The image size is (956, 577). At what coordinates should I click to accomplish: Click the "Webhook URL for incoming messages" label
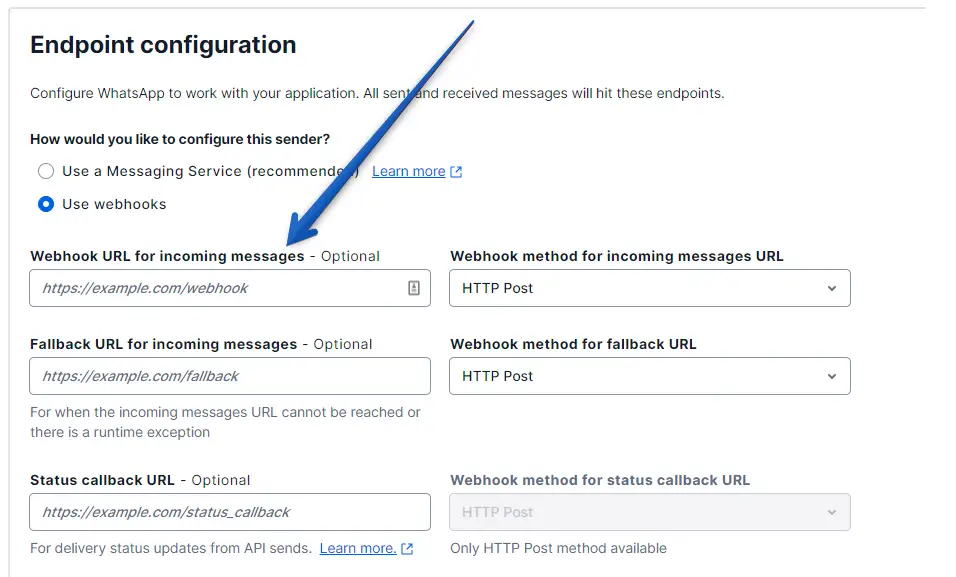tap(167, 256)
